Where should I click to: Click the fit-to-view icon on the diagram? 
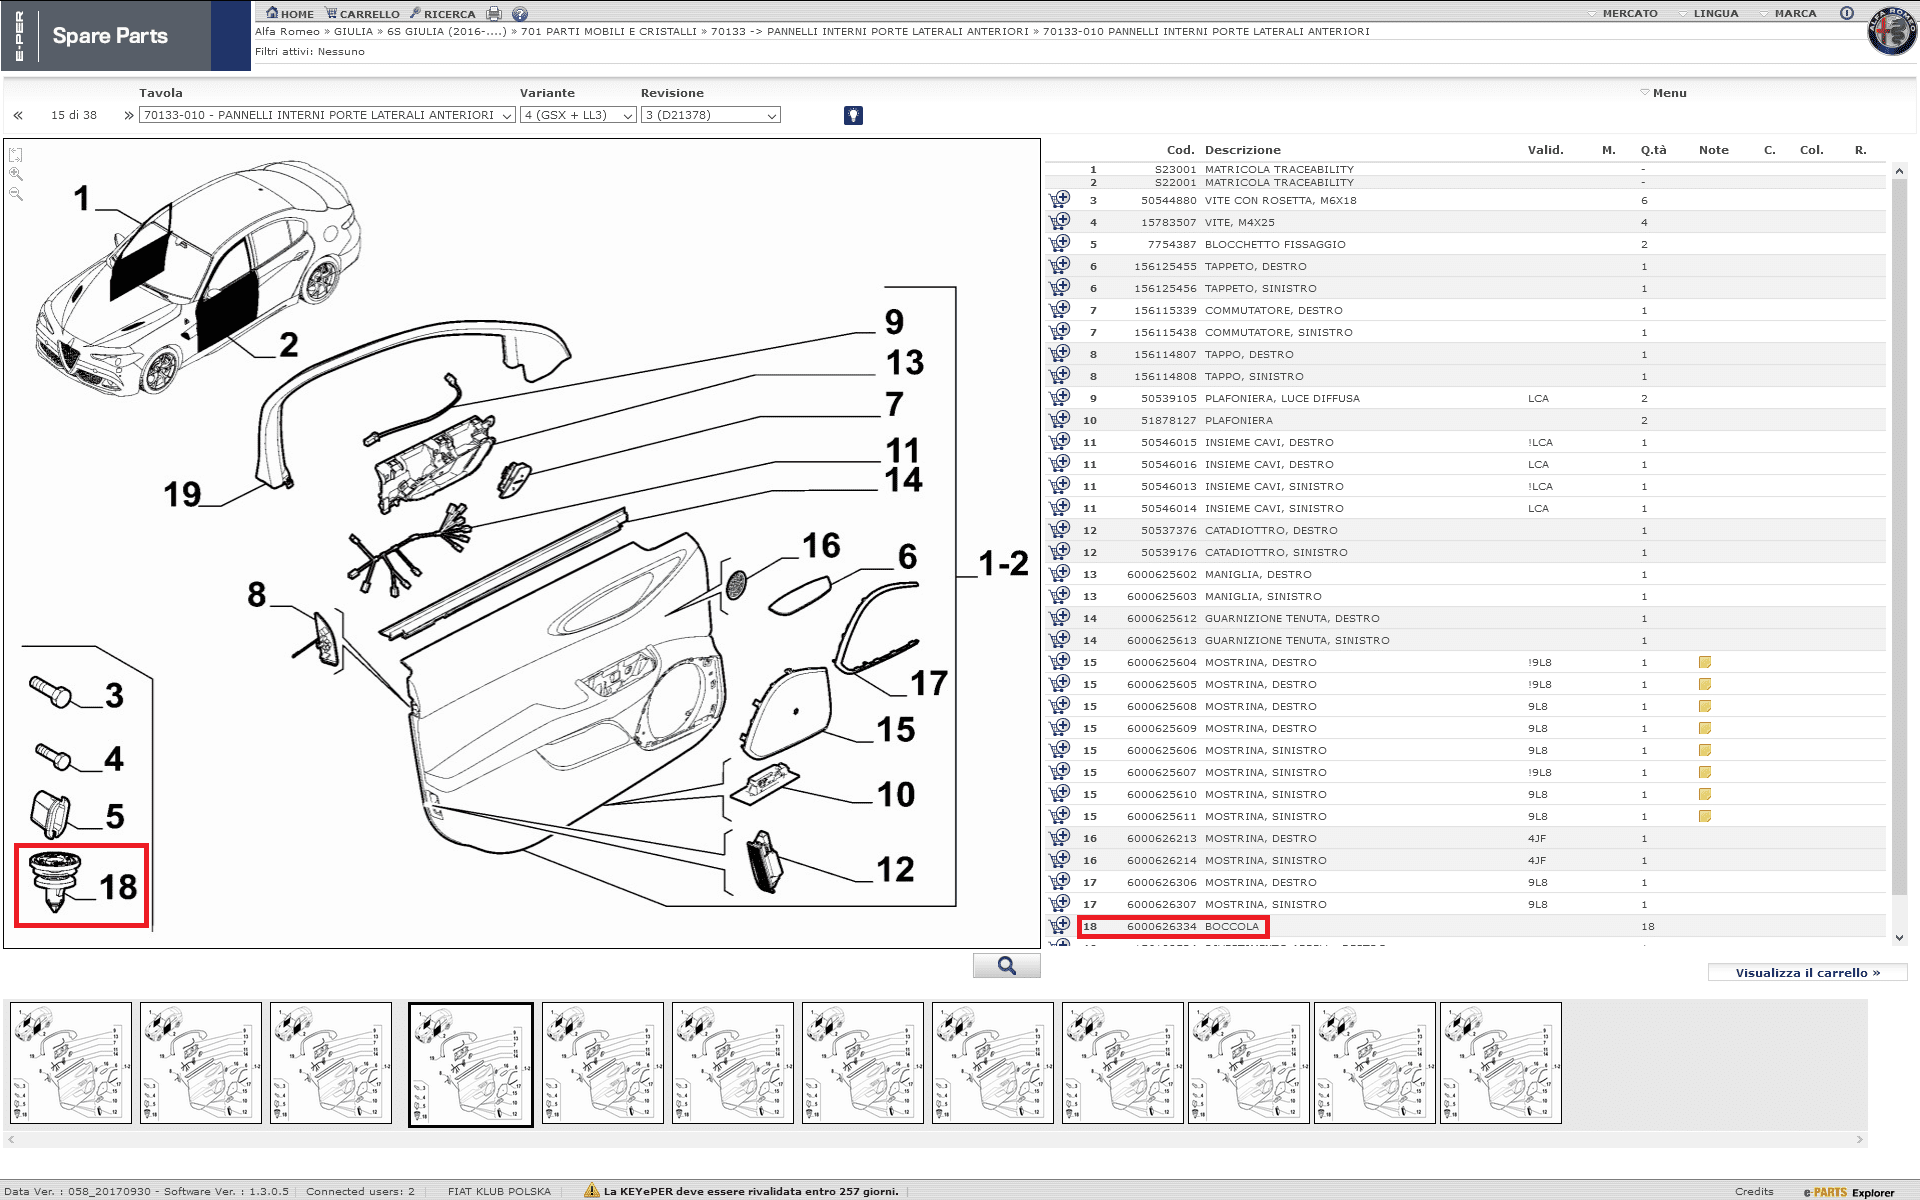[x=16, y=155]
